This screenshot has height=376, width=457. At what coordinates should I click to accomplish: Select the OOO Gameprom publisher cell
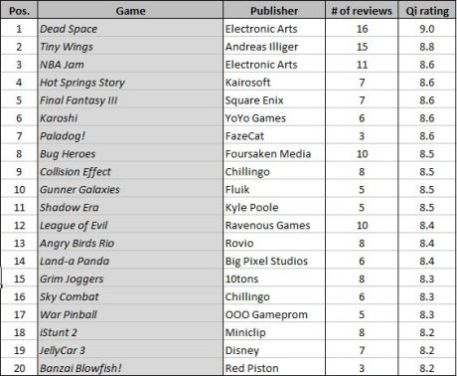tap(274, 314)
